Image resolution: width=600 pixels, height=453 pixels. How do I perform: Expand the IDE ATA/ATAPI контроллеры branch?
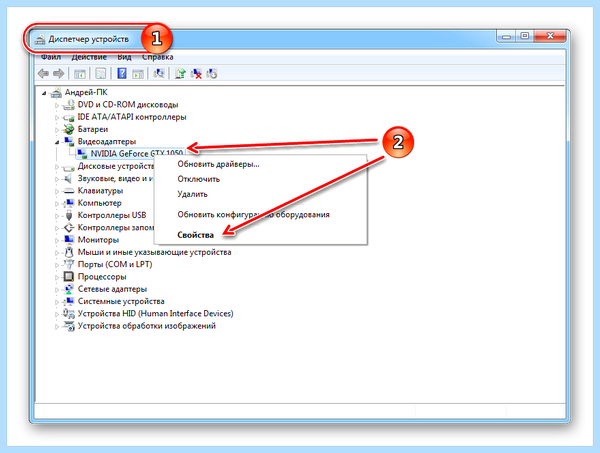pos(57,117)
